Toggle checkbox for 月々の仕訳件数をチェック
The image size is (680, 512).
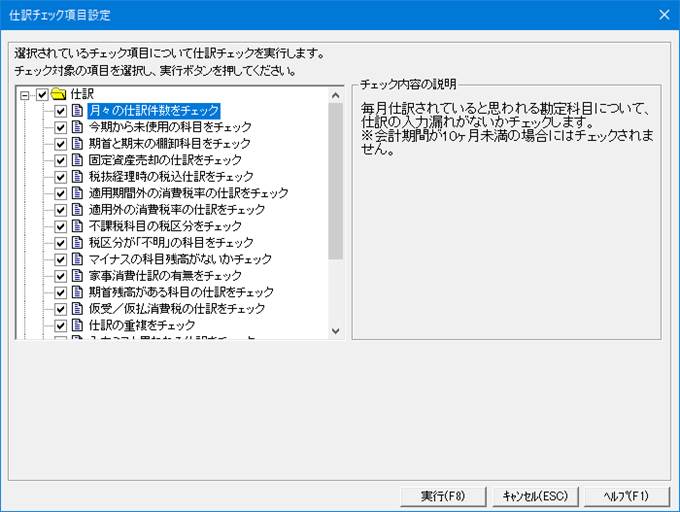[60, 111]
